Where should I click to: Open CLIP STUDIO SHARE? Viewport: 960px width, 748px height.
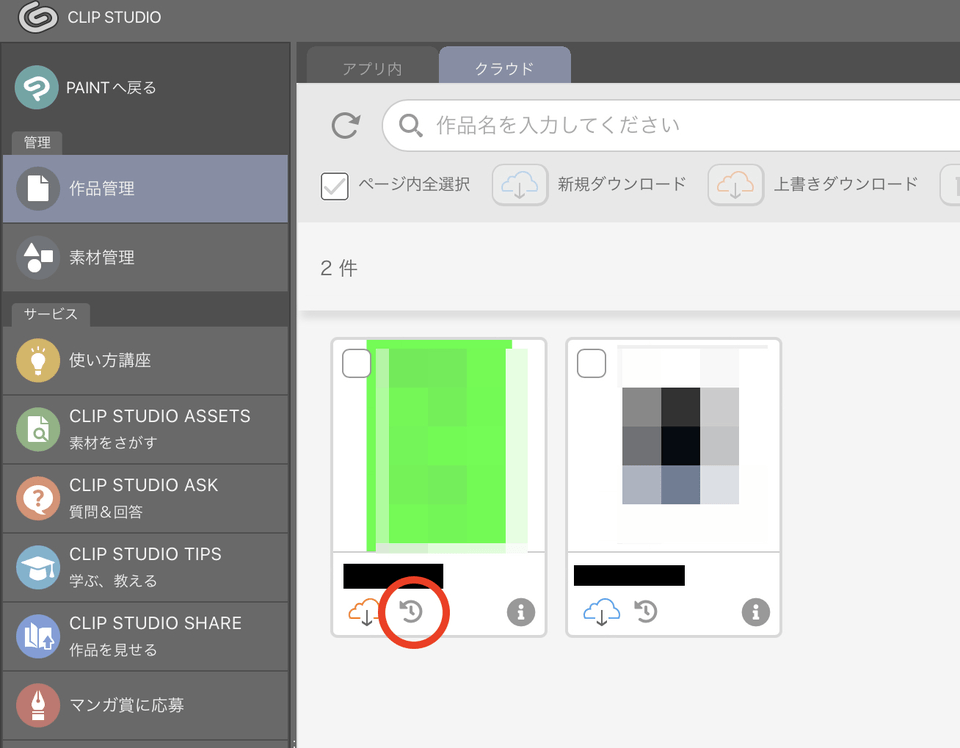[x=145, y=637]
